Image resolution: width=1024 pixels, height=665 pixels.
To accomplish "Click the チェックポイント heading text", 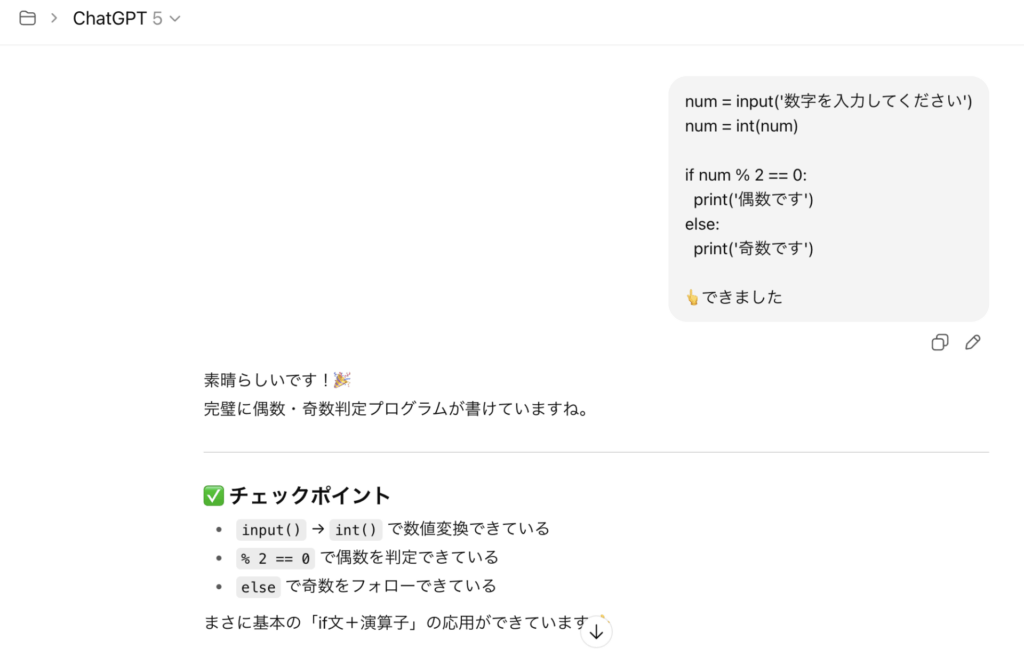I will (x=310, y=495).
